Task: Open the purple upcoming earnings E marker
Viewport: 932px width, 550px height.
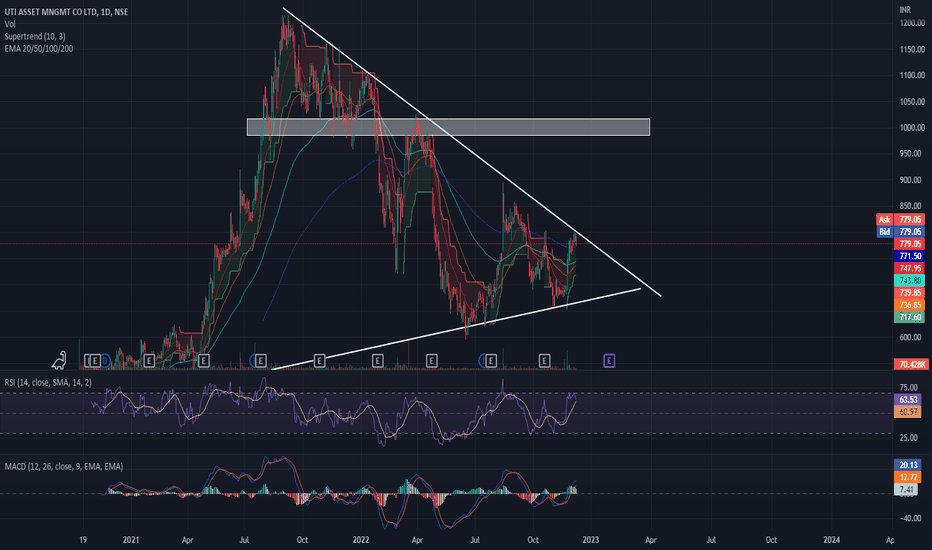Action: (x=609, y=360)
